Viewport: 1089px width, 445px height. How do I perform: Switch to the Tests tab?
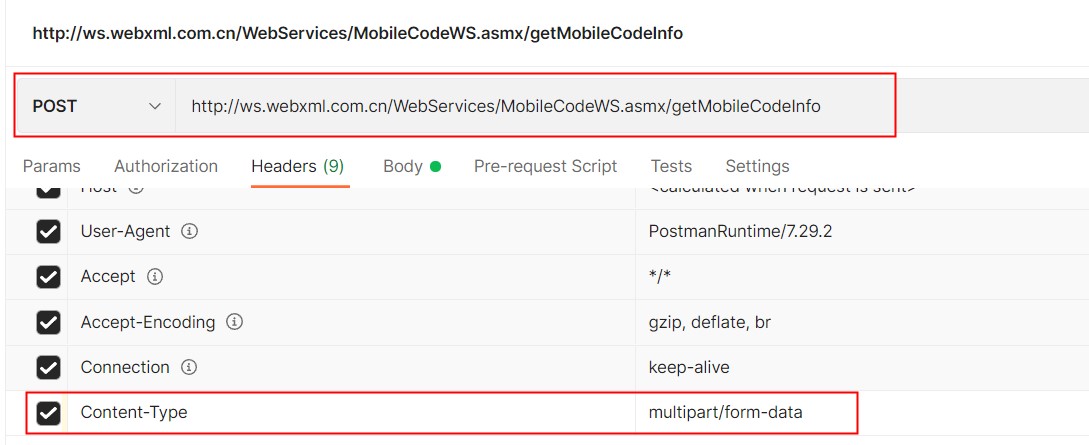point(671,166)
